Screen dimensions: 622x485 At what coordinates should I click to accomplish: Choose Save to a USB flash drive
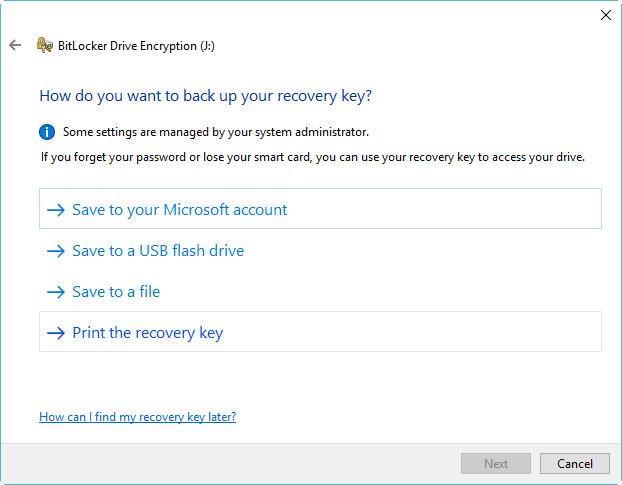[158, 251]
